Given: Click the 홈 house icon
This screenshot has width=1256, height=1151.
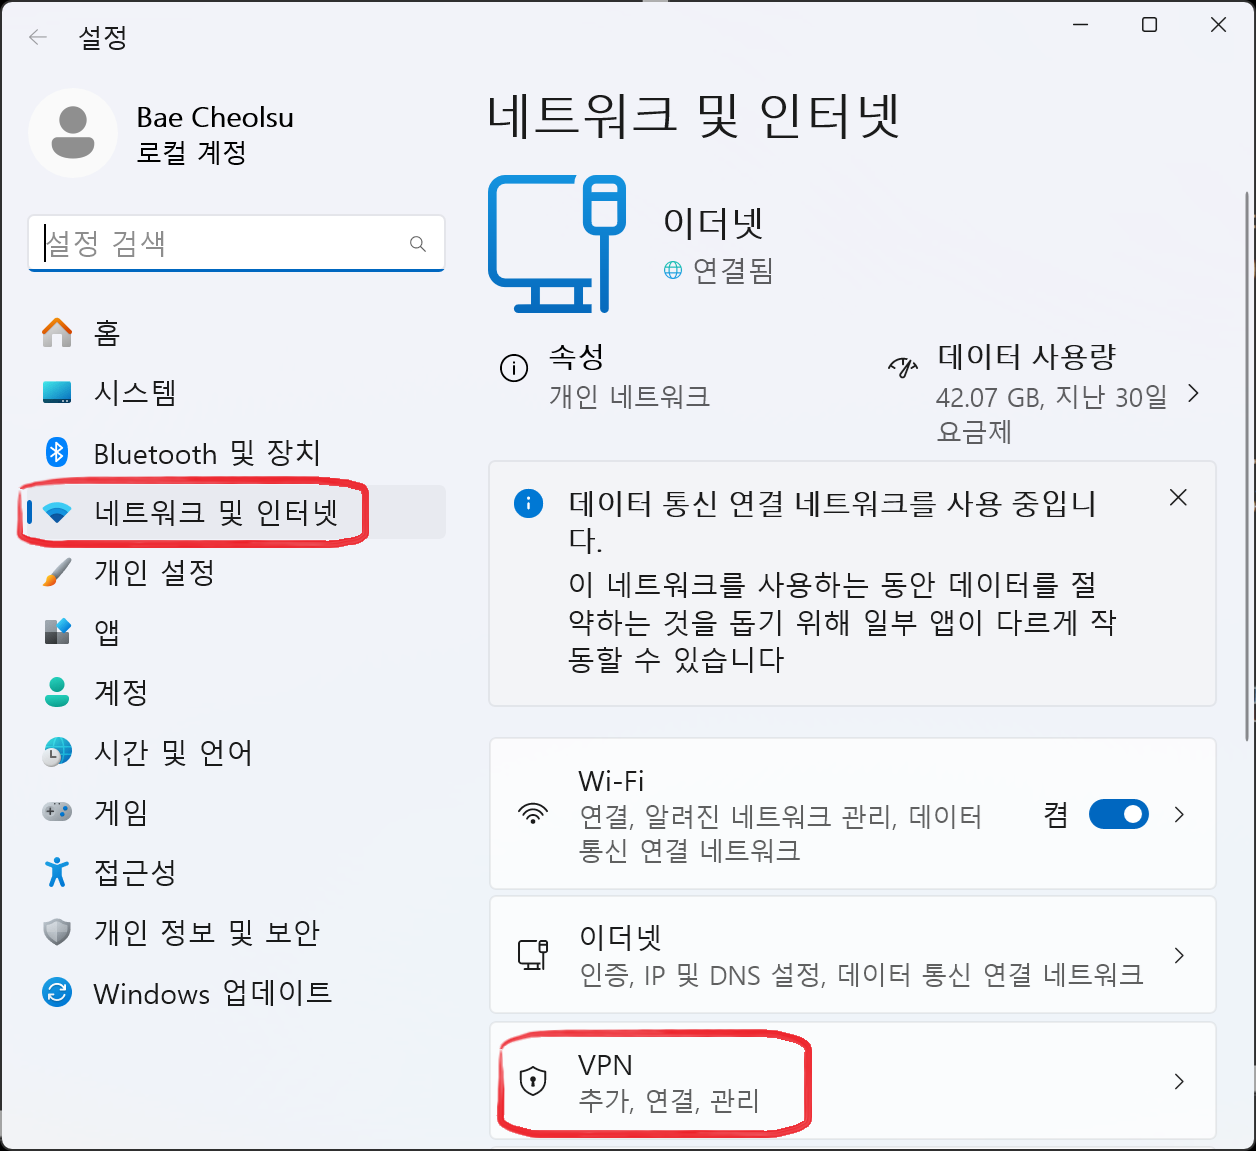Looking at the screenshot, I should 57,332.
